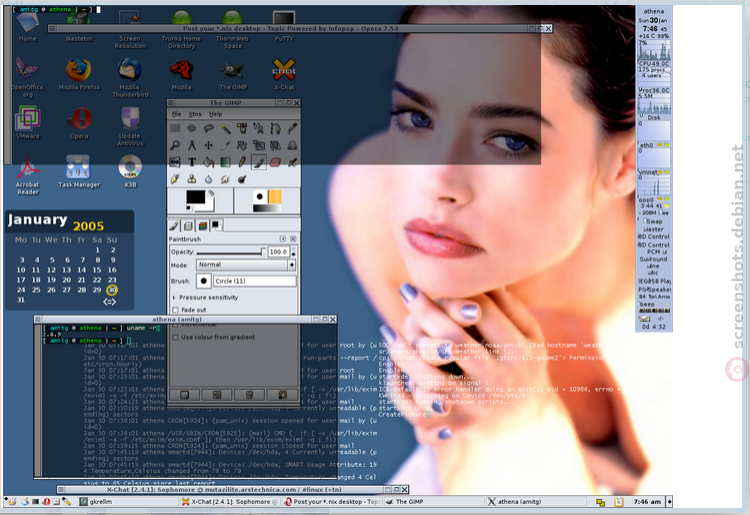Select the Move tool in GIMP
Image resolution: width=750 pixels, height=515 pixels.
click(209, 145)
